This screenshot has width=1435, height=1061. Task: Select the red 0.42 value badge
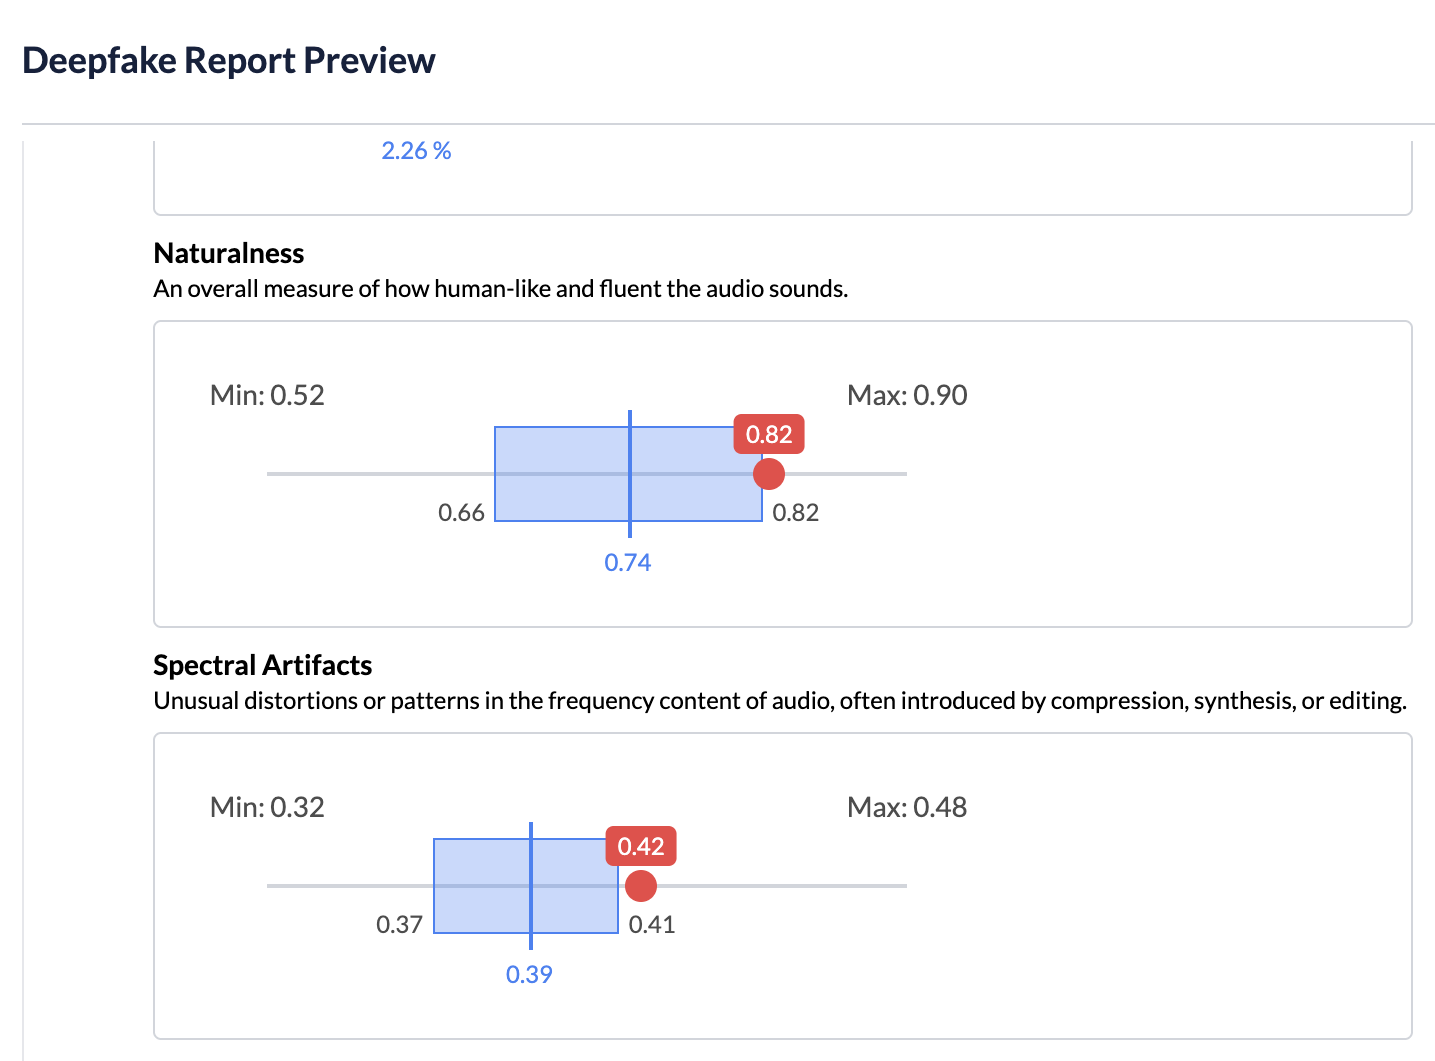tap(641, 847)
